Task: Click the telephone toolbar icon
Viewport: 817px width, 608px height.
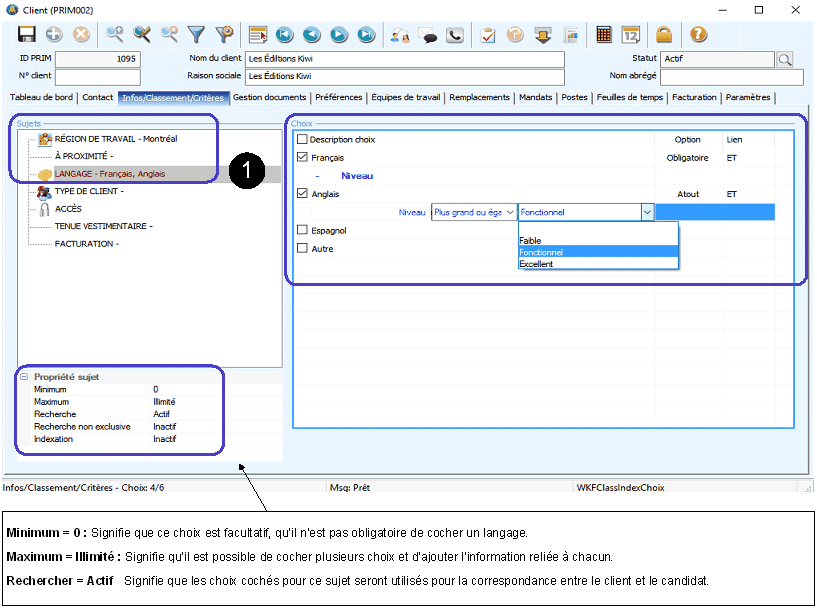Action: pyautogui.click(x=456, y=34)
